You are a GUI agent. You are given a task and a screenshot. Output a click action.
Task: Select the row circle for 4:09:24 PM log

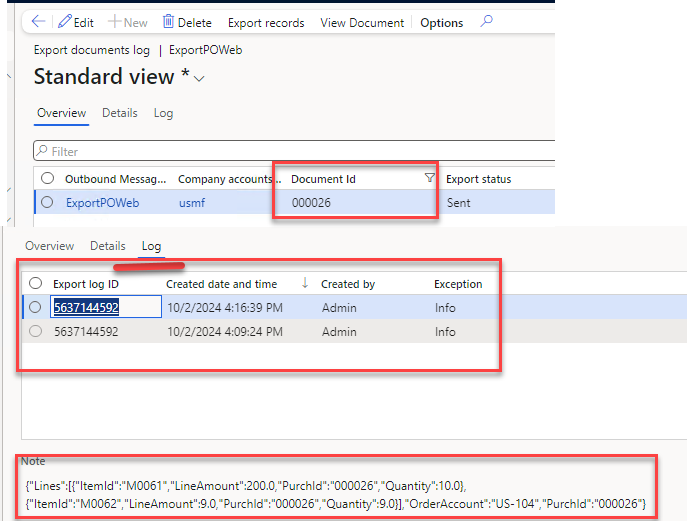coord(35,331)
